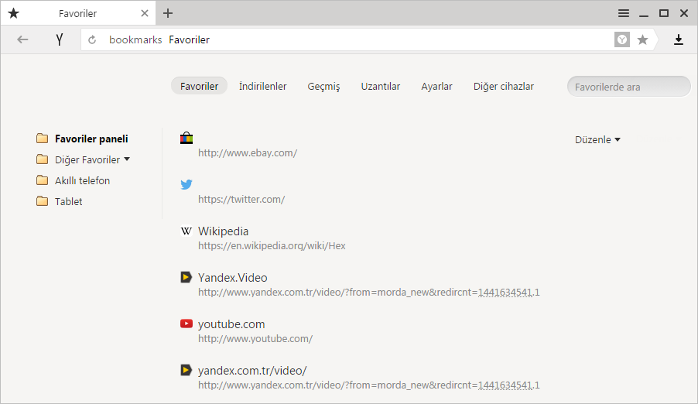
Task: Open the Wikipedia bookmark title
Action: tap(223, 231)
